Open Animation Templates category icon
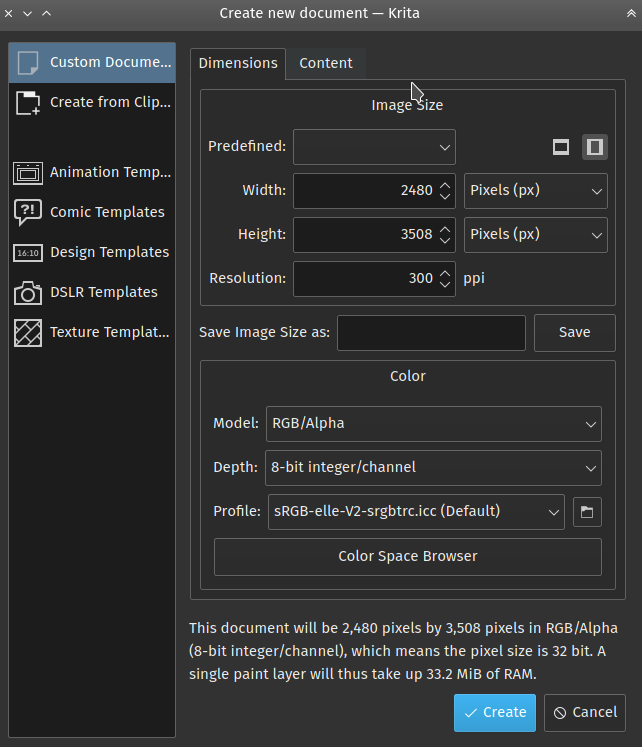 tap(28, 172)
